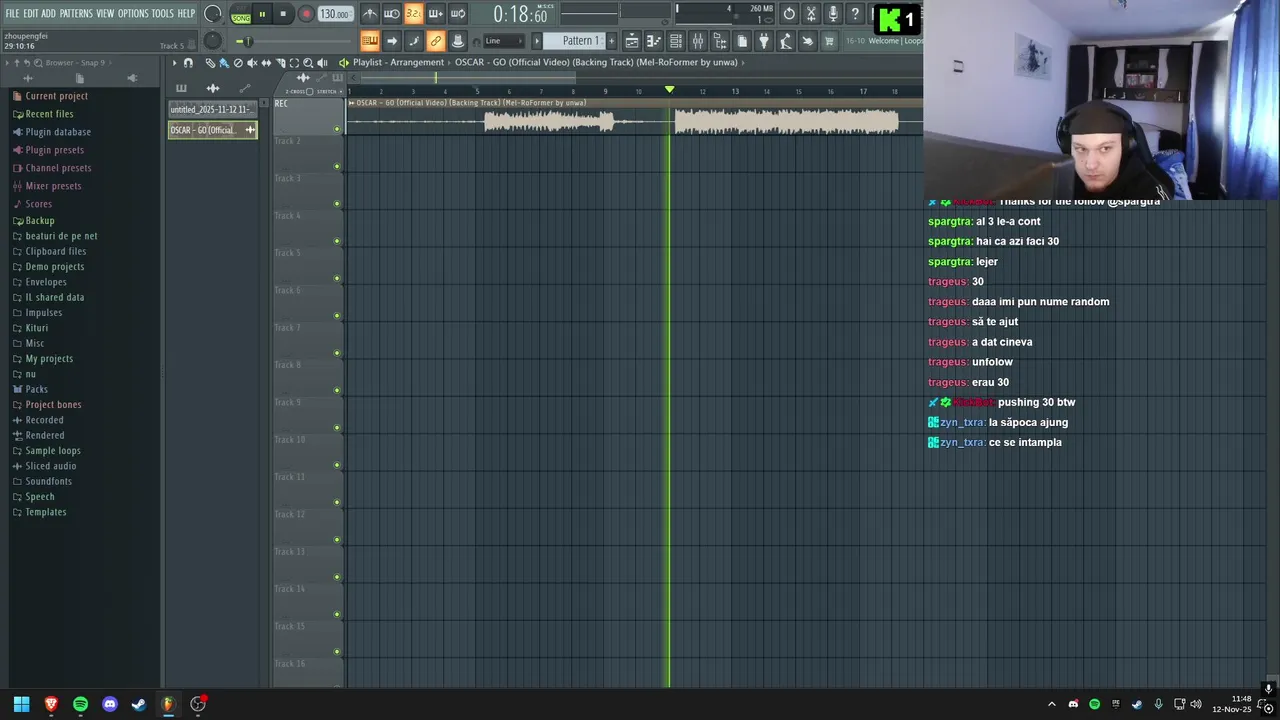This screenshot has height=720, width=1280.
Task: Select the Playback speaker tool in playlist
Action: click(322, 62)
